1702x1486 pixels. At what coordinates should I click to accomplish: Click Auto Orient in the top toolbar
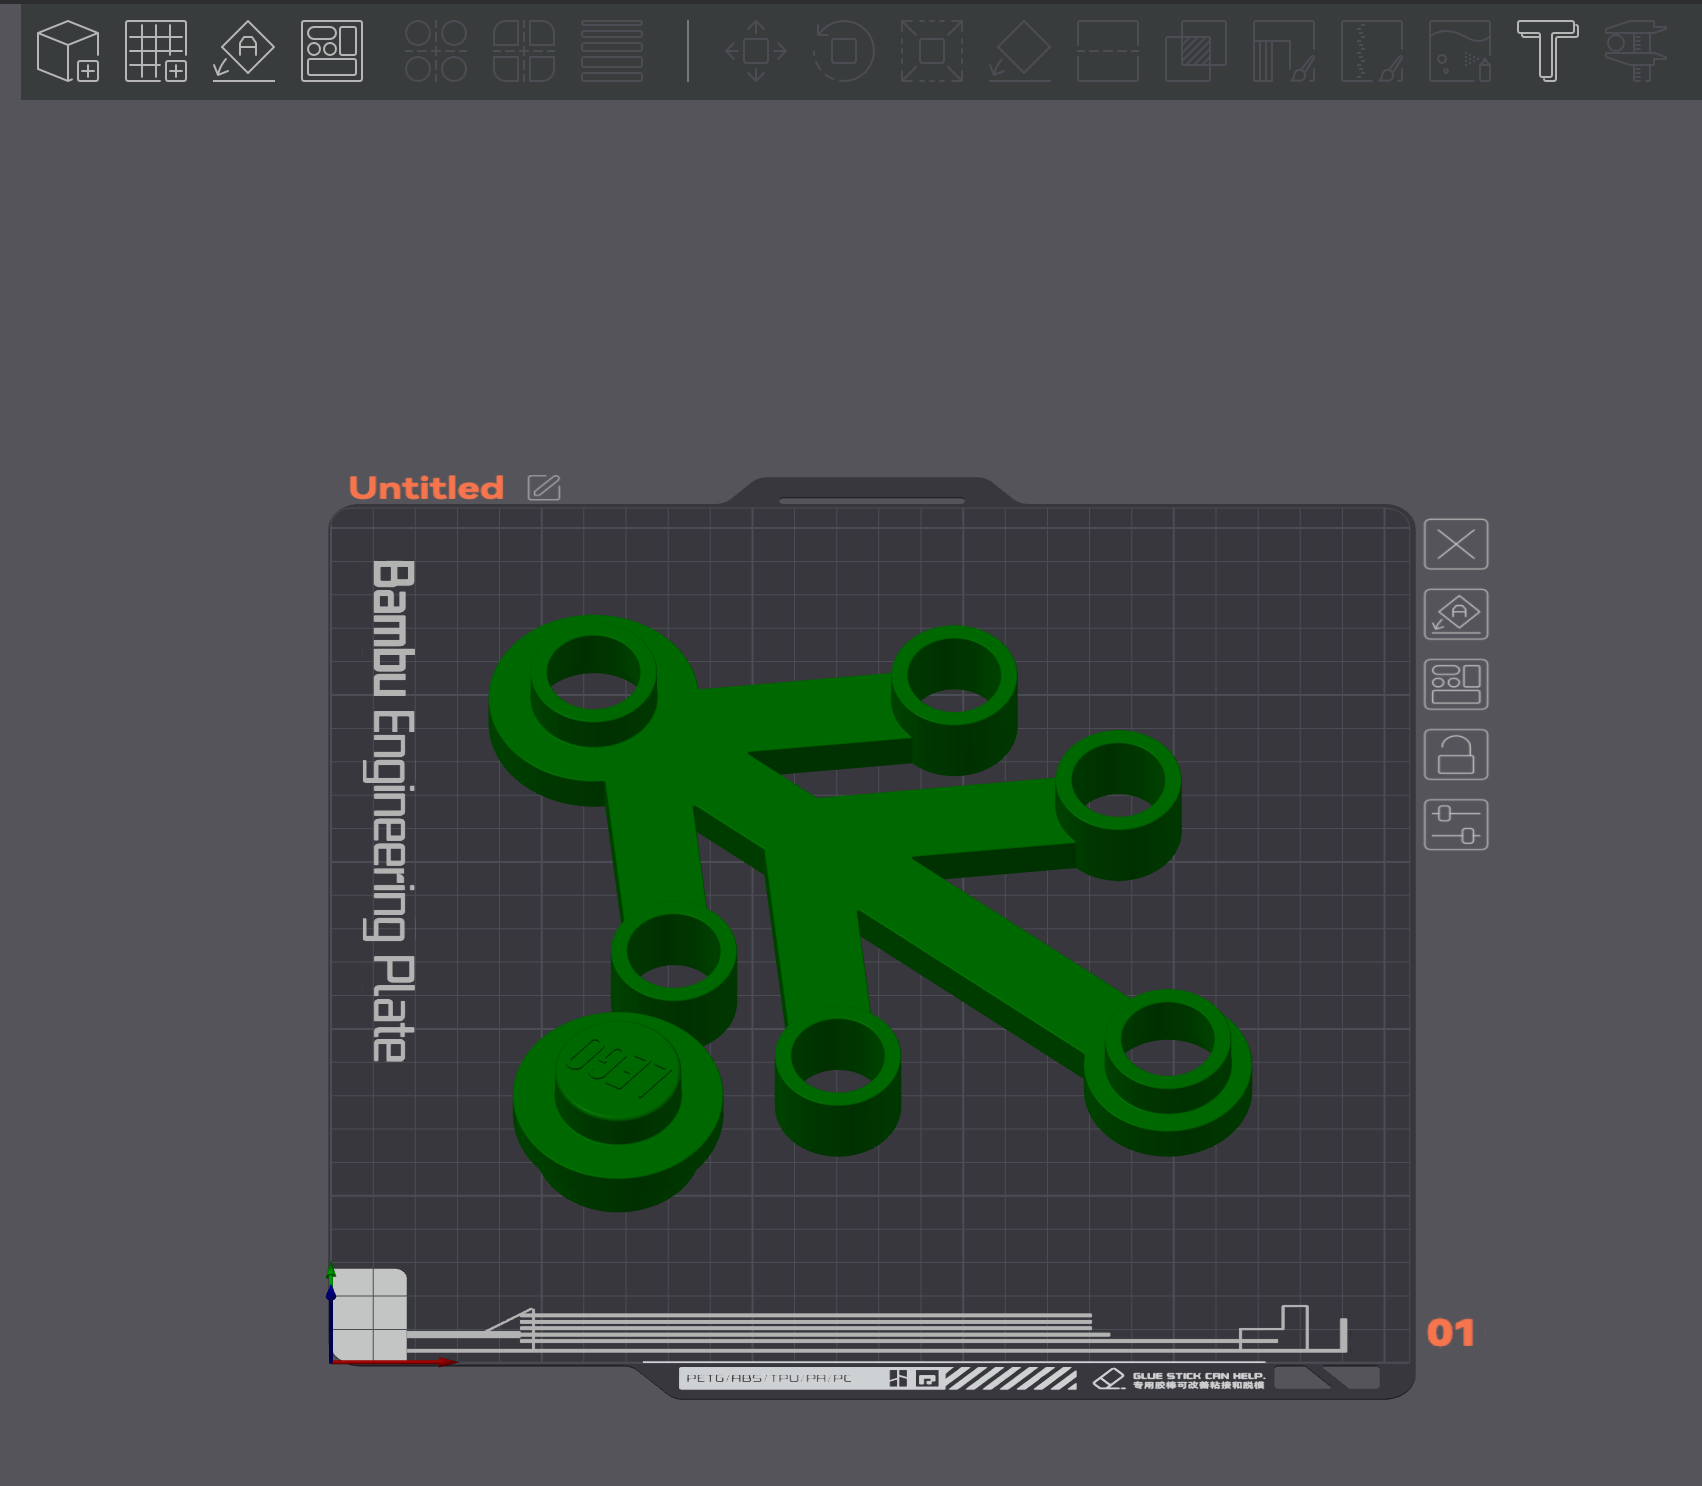(244, 51)
